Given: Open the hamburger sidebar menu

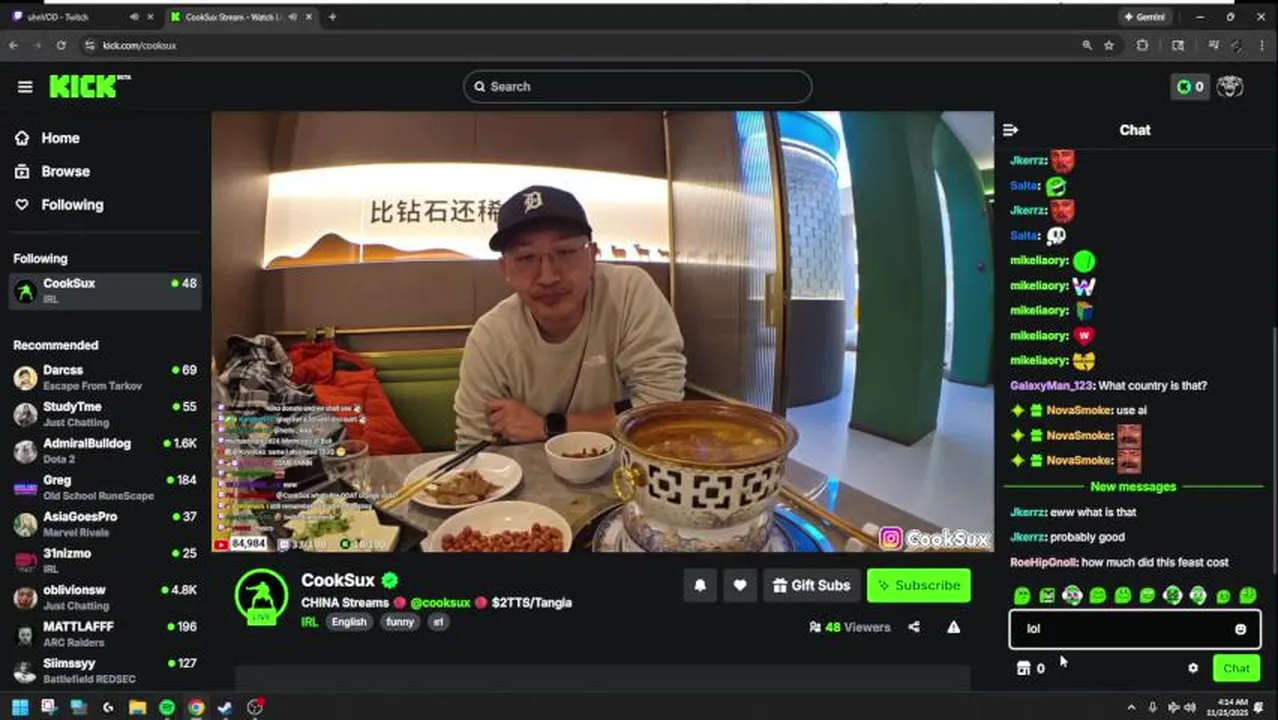Looking at the screenshot, I should click(x=25, y=87).
